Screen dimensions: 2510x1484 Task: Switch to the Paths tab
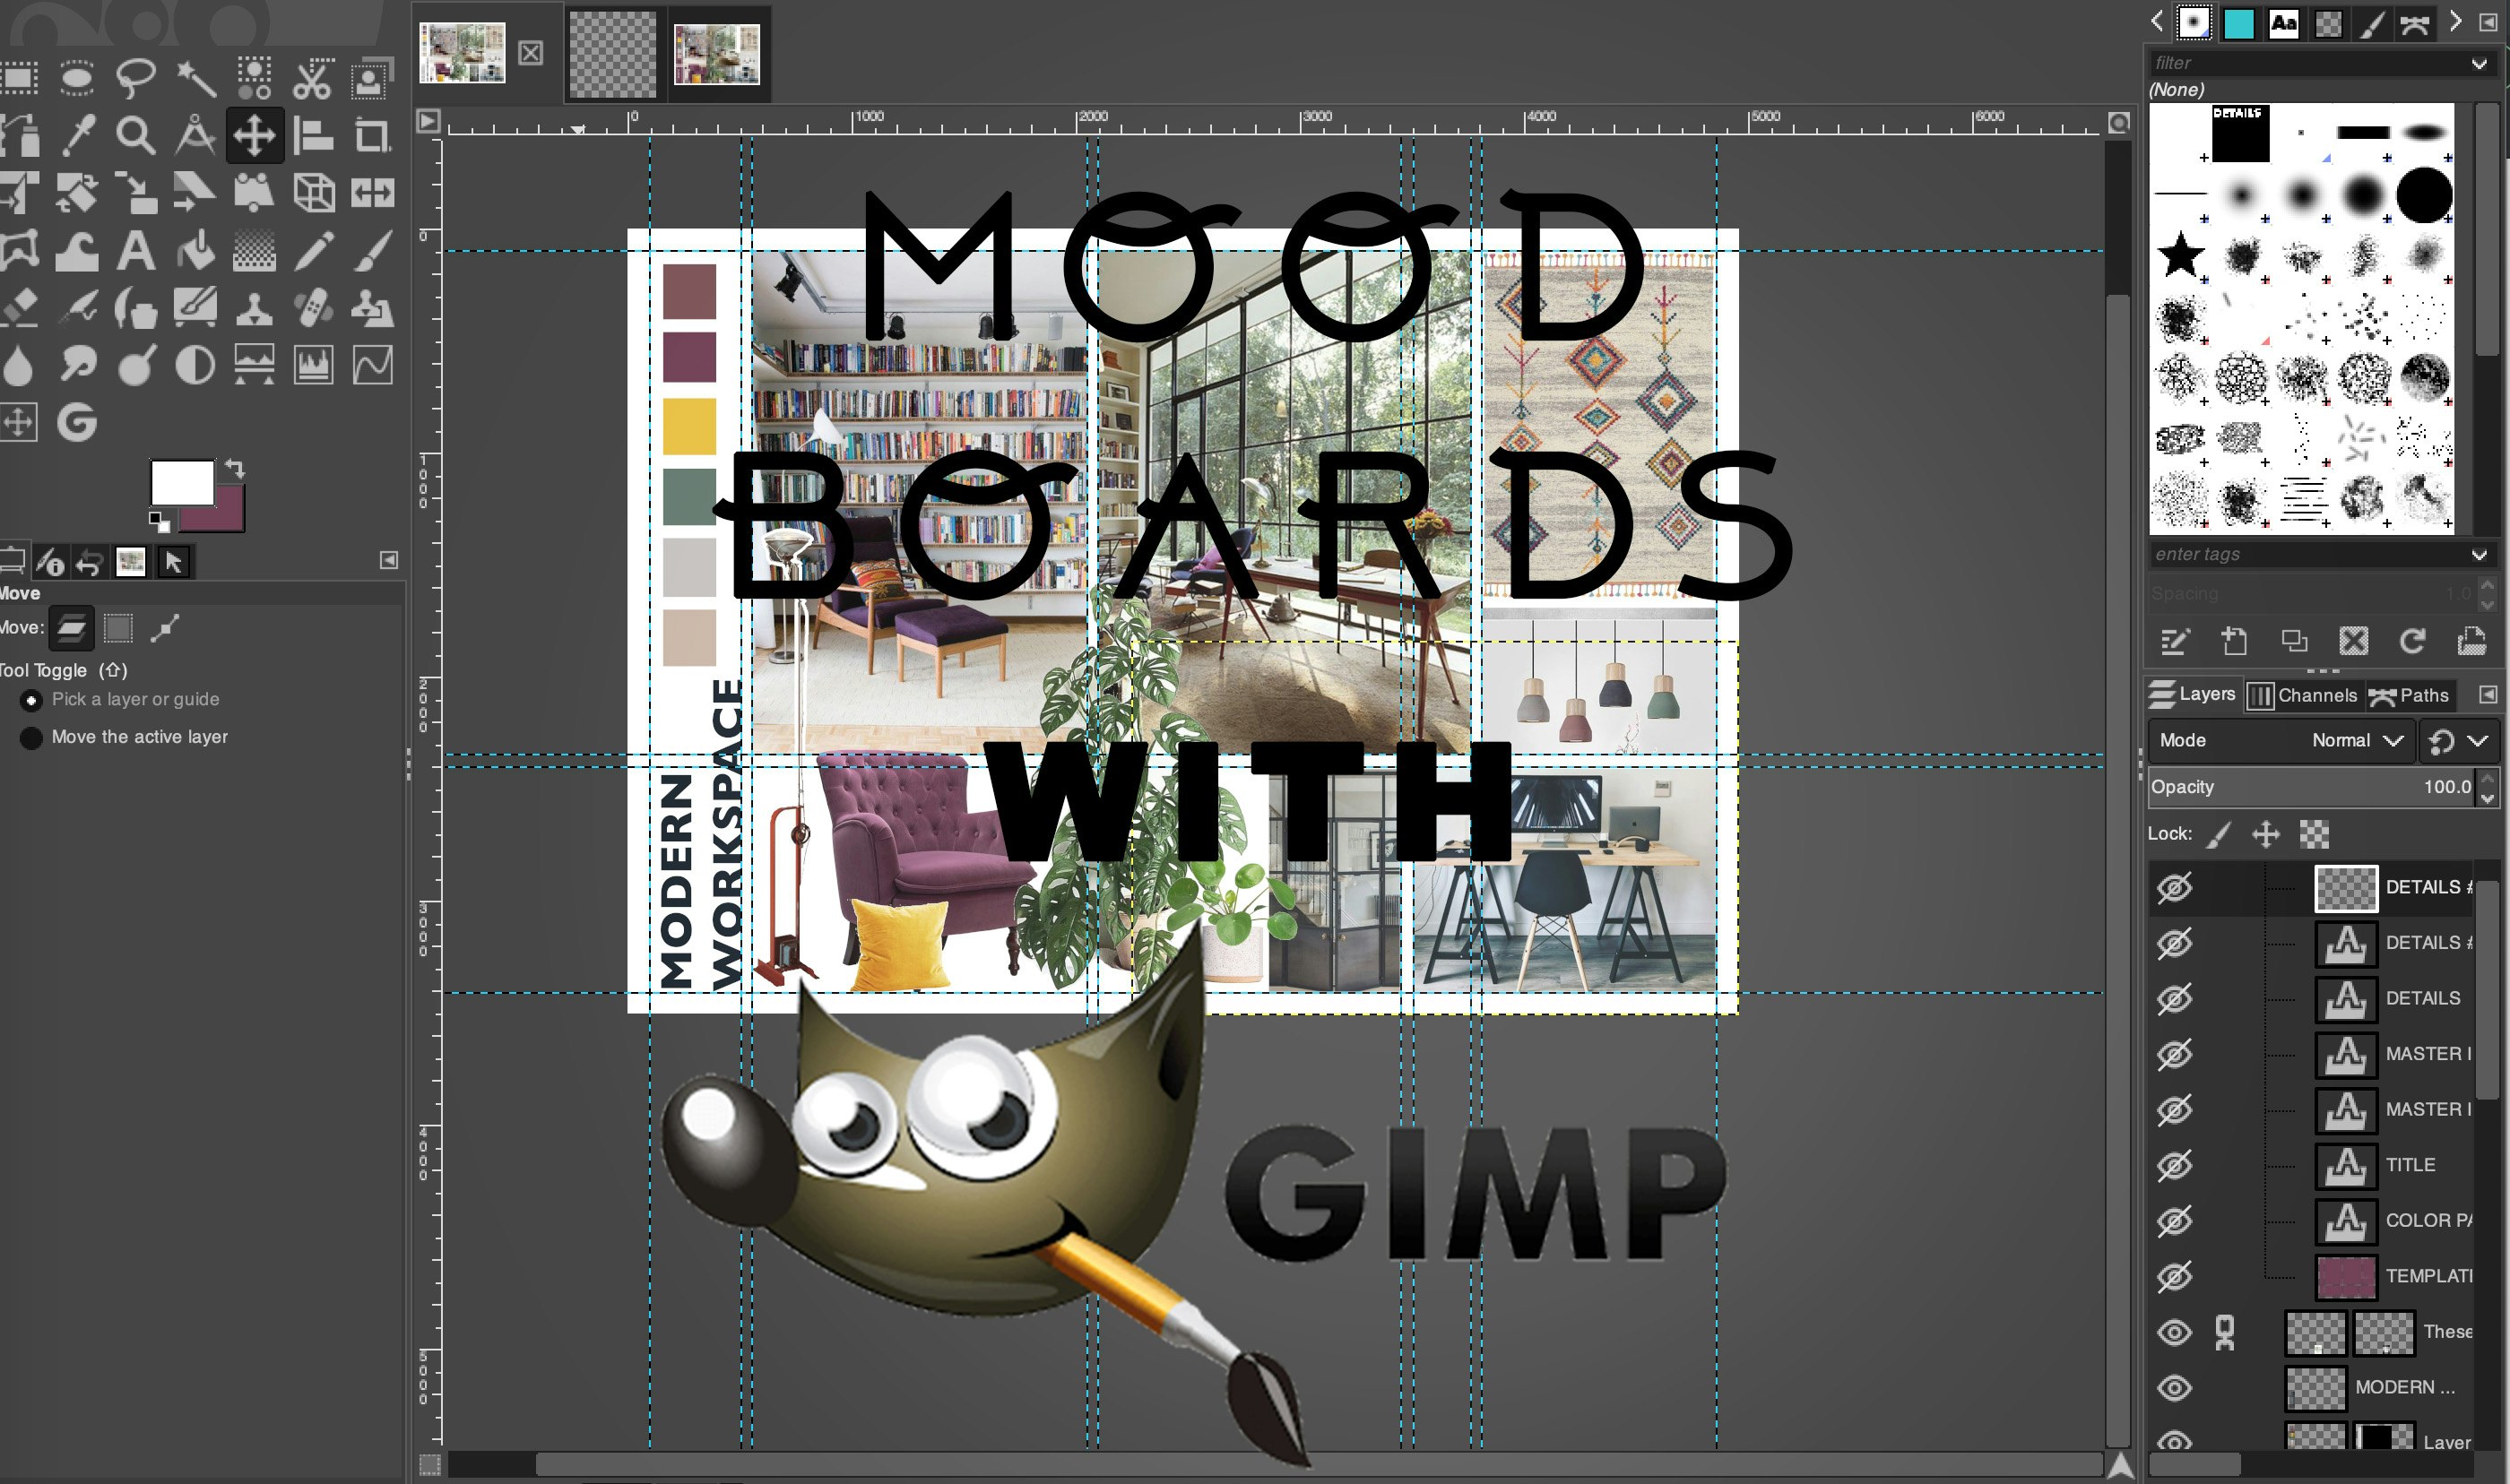[2409, 695]
